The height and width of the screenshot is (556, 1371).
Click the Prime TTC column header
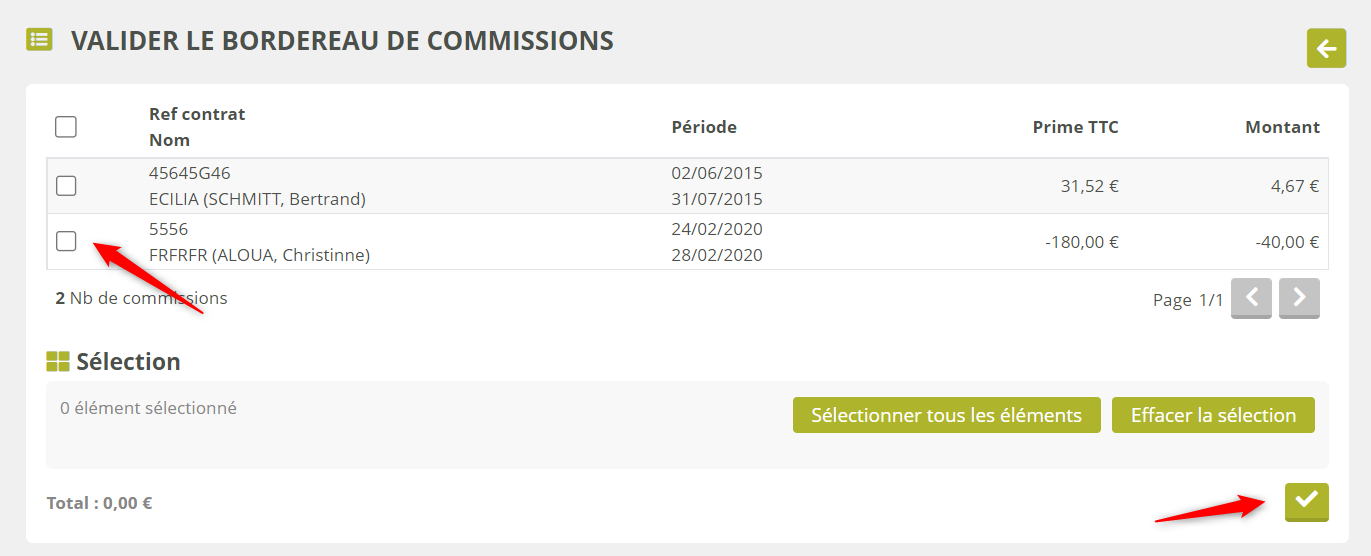tap(1075, 127)
